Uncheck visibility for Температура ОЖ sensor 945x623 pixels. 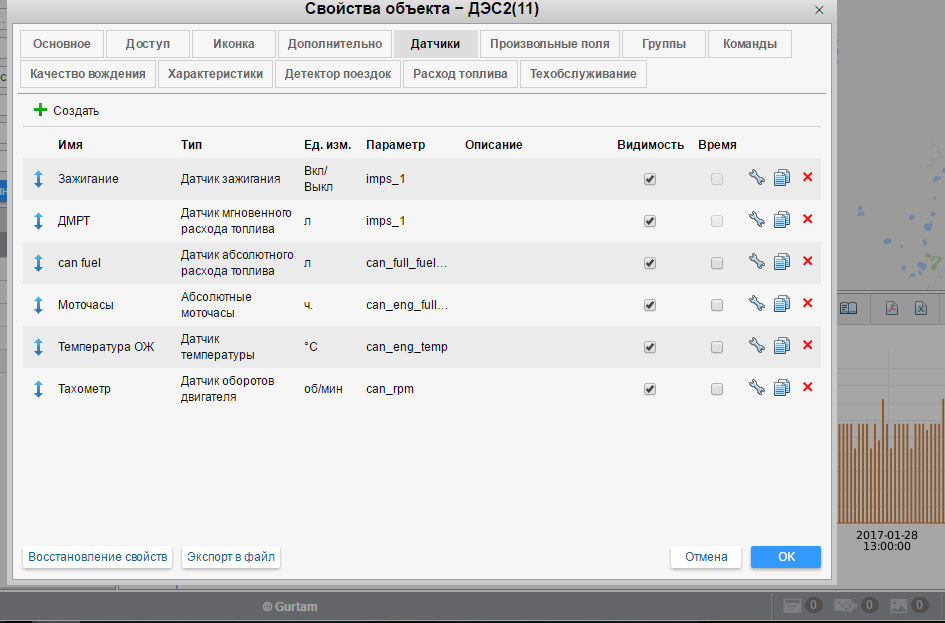coord(650,347)
